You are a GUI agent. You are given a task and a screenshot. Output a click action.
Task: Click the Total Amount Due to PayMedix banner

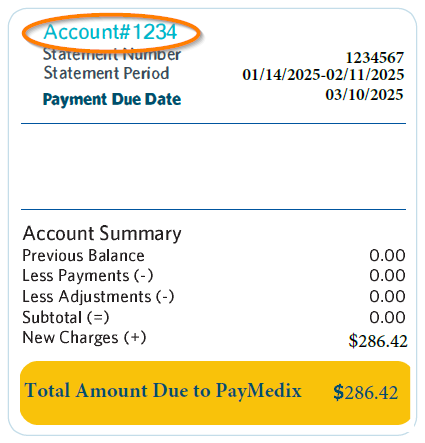pyautogui.click(x=215, y=393)
